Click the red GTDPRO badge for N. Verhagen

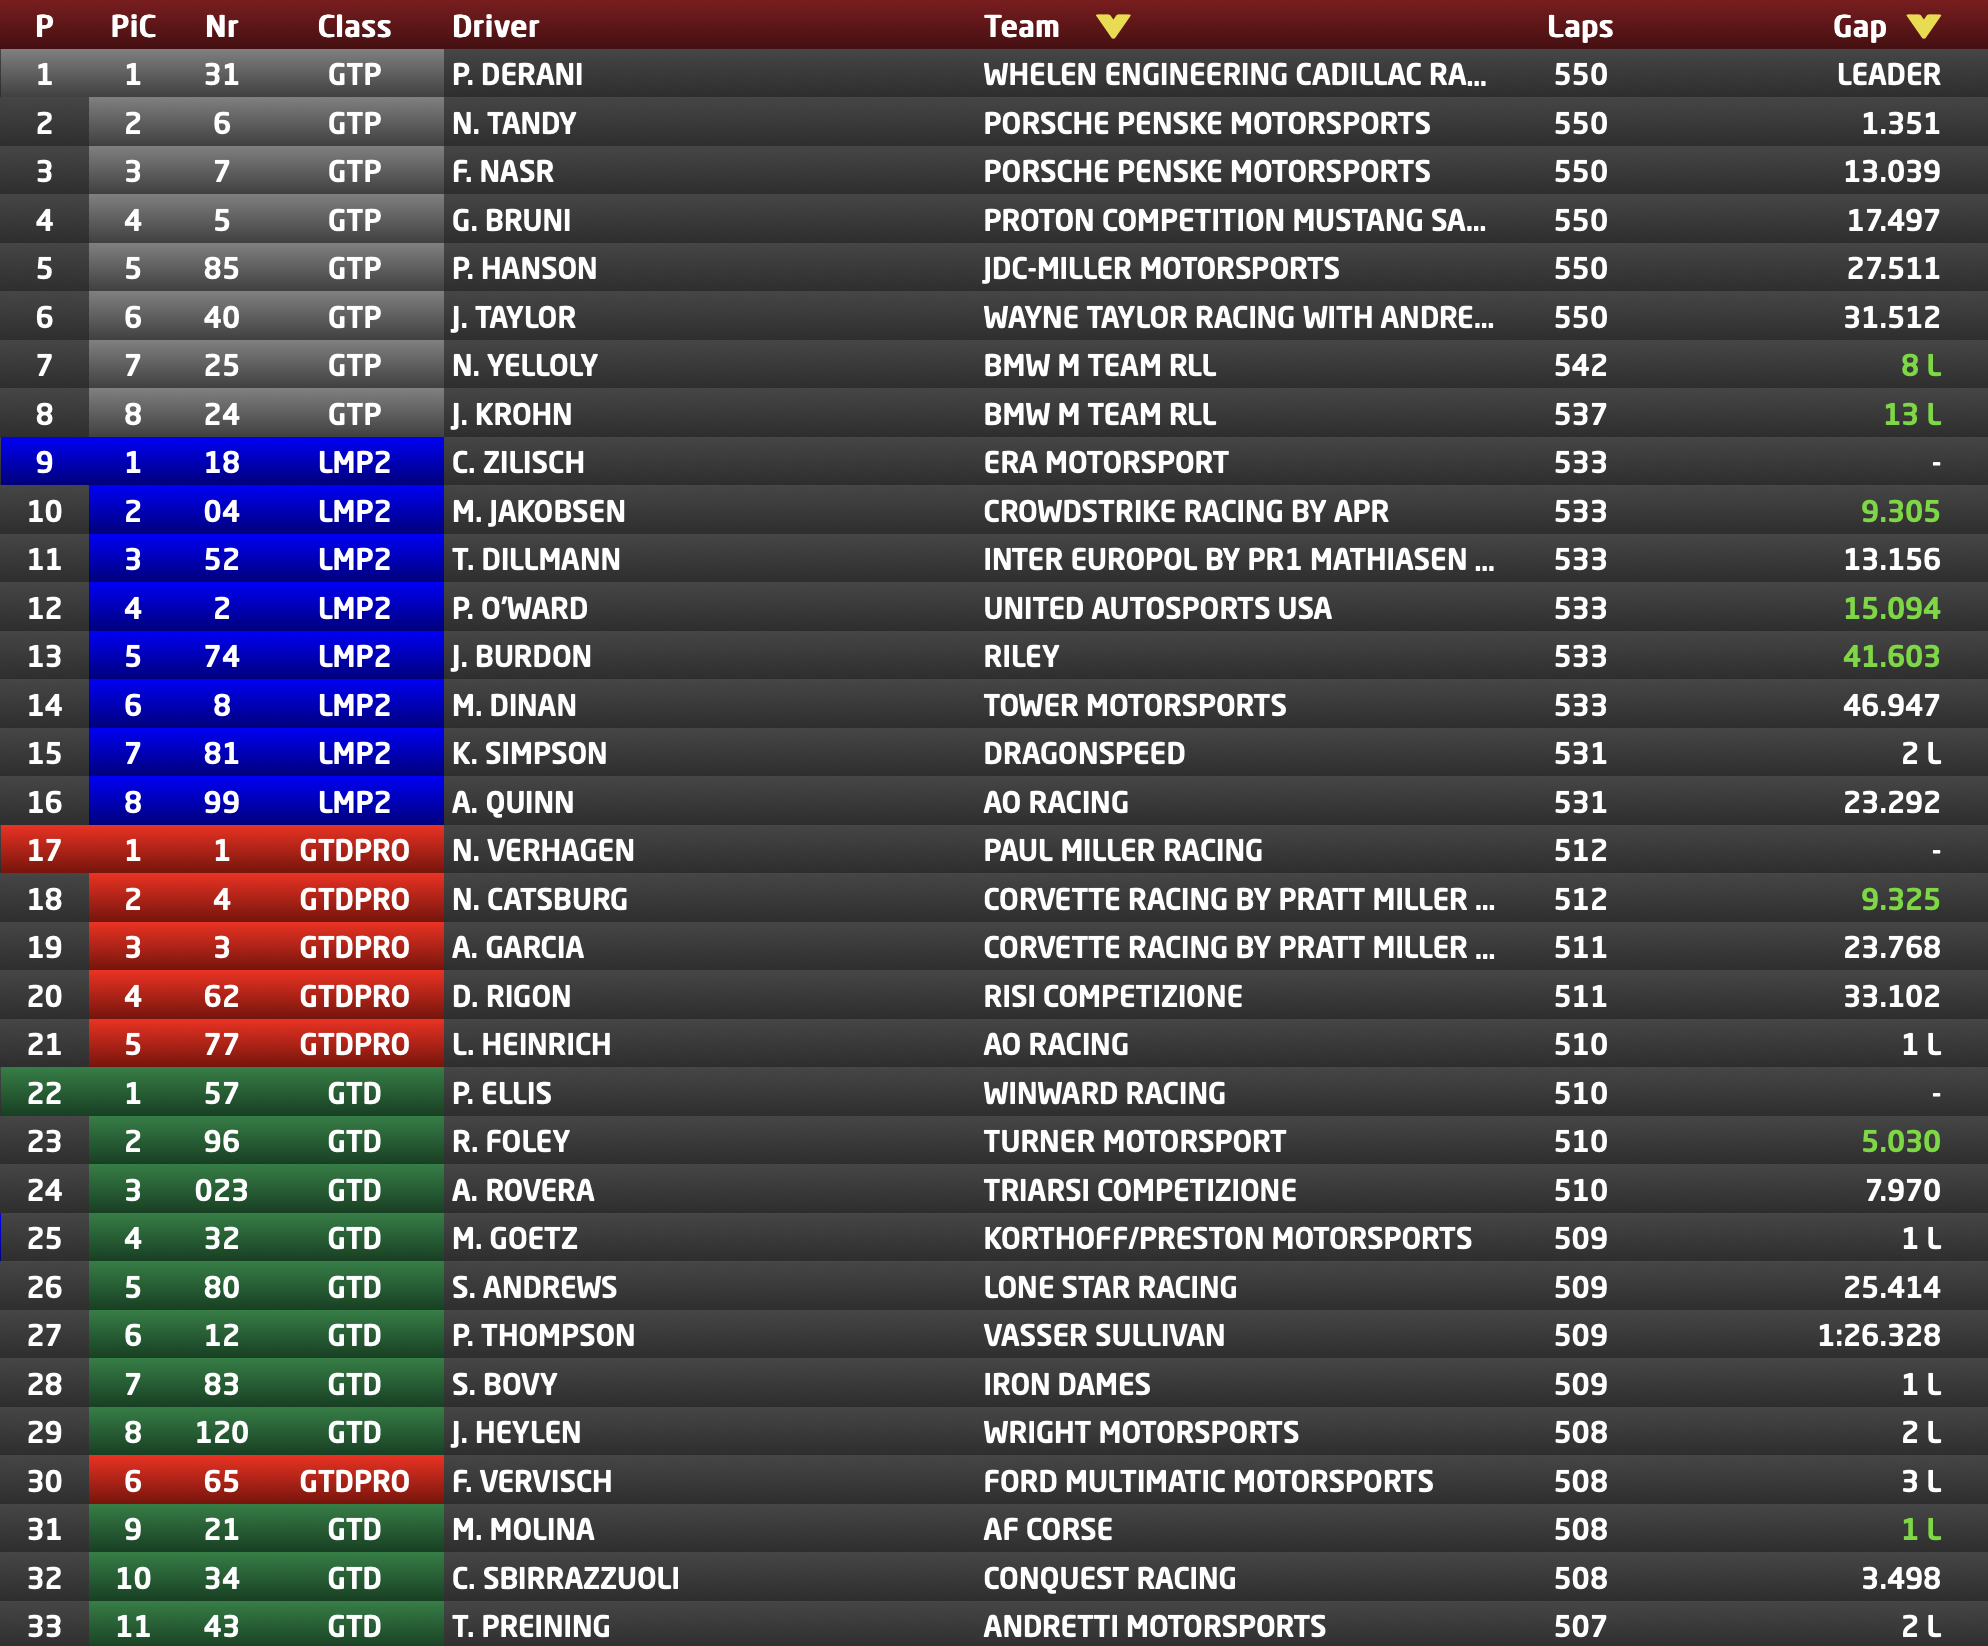(354, 850)
